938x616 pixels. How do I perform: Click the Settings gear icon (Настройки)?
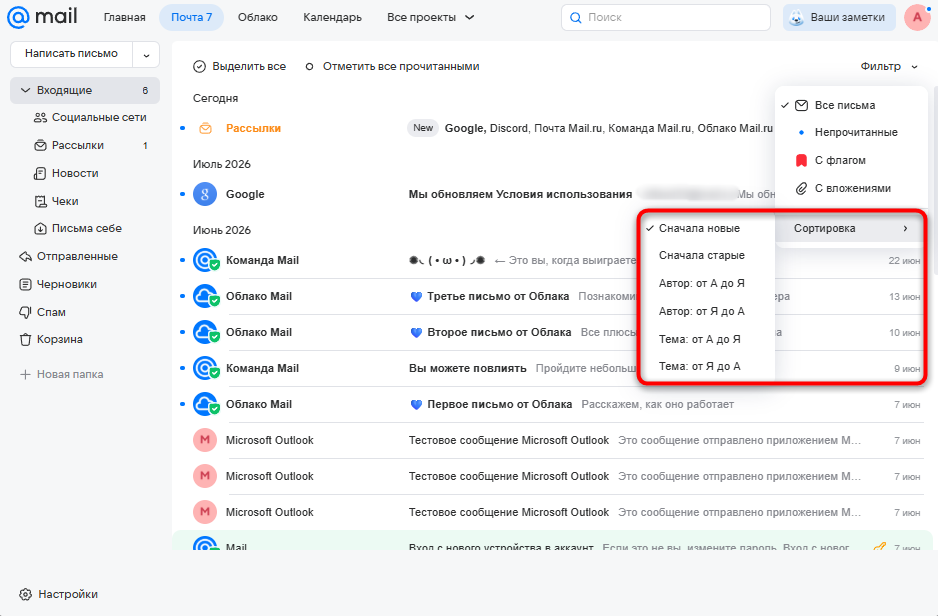[x=25, y=594]
